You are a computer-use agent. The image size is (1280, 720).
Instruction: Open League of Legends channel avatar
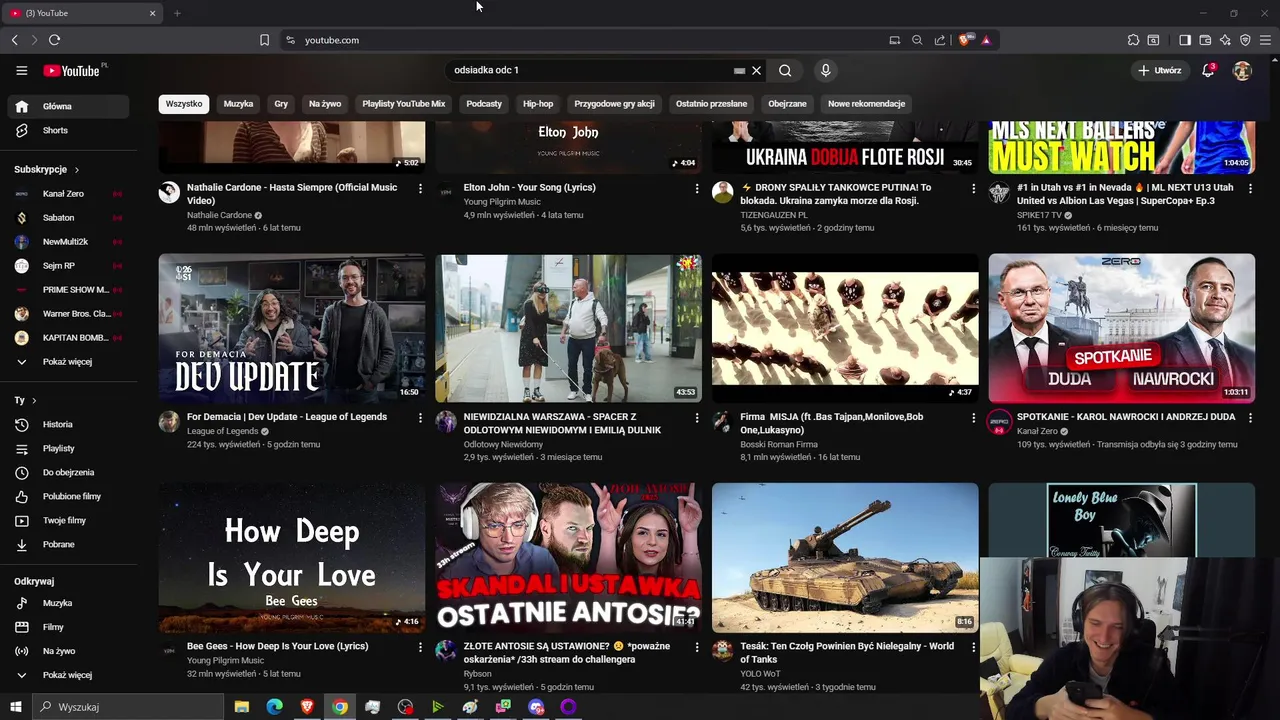(x=169, y=422)
